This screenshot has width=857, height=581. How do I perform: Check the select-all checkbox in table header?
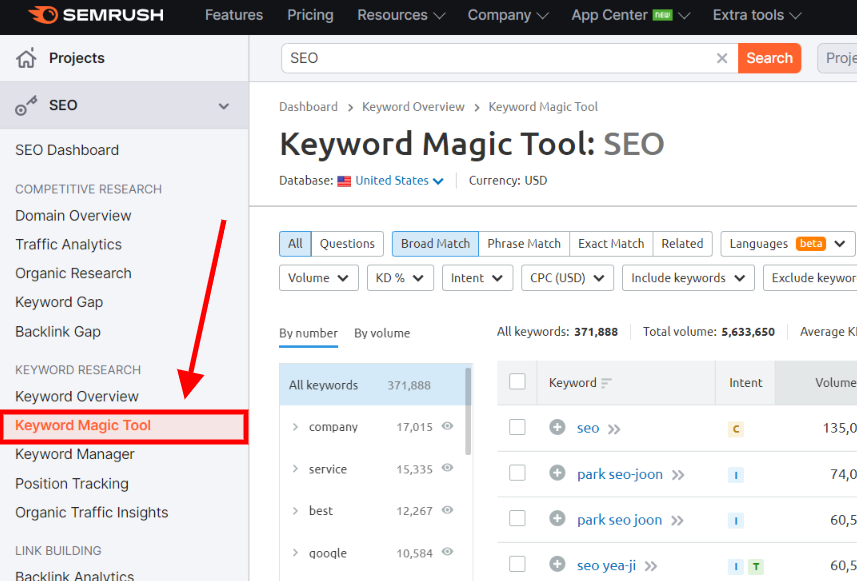click(x=517, y=382)
